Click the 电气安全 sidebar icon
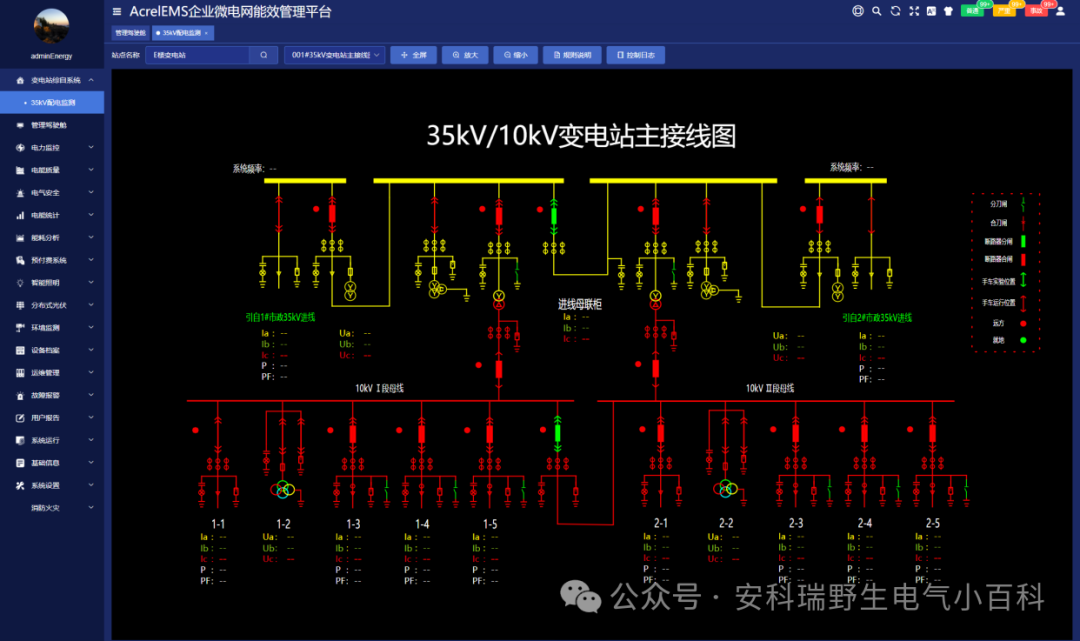Screen dimensions: 1080x641 (x=20, y=193)
